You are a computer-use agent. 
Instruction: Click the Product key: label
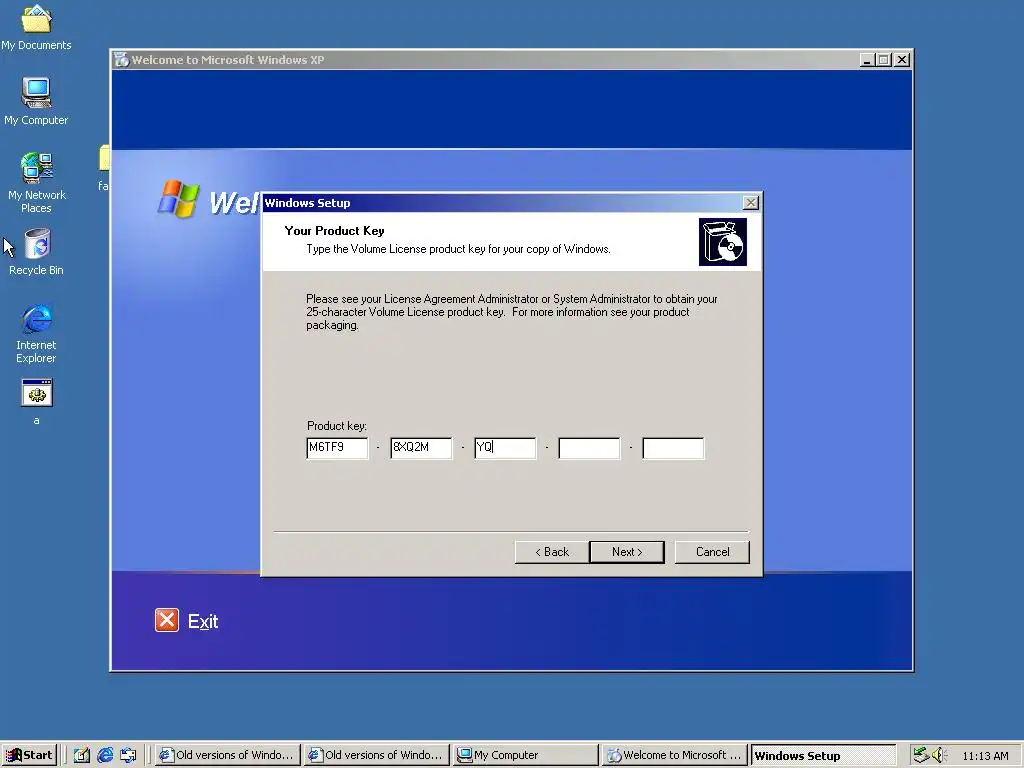(337, 426)
